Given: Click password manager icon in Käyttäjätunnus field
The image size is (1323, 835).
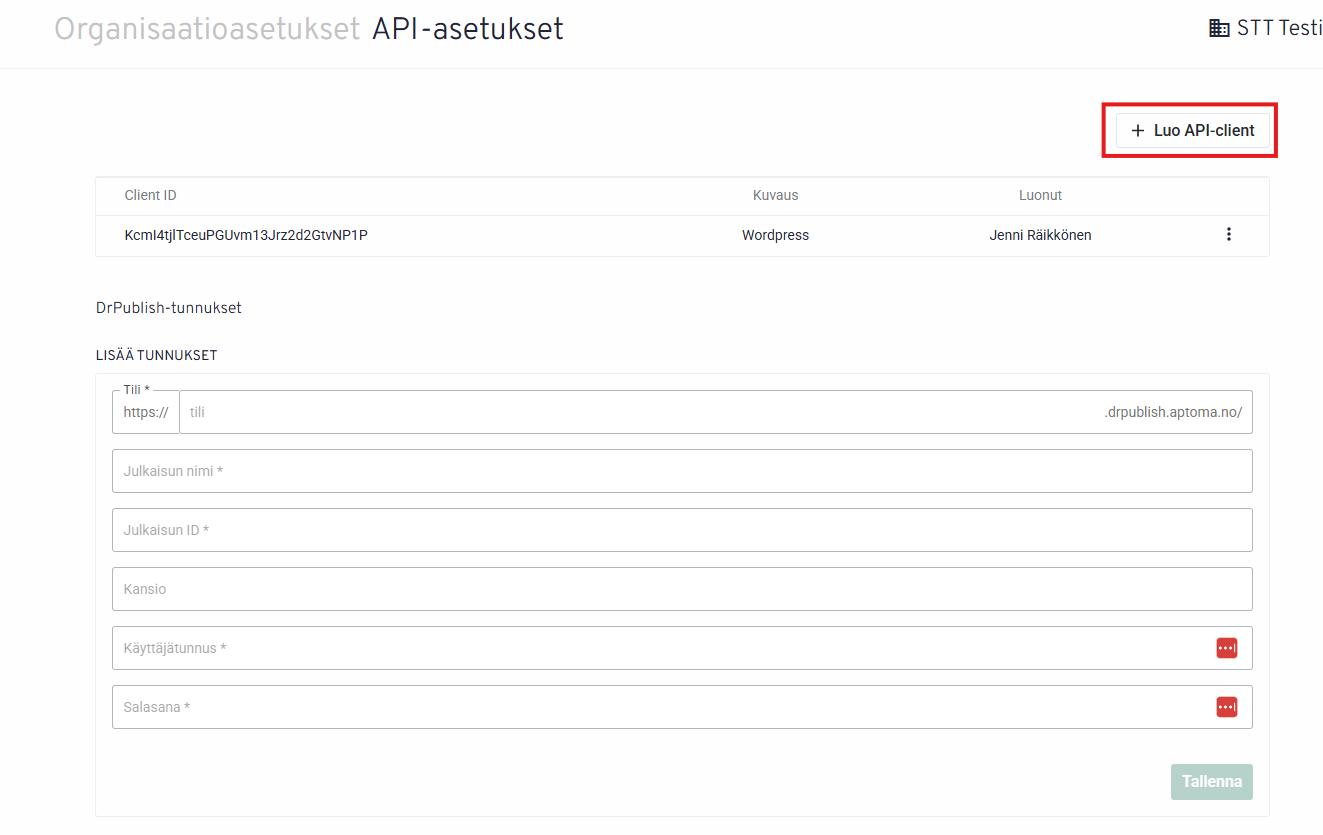Looking at the screenshot, I should (x=1226, y=648).
